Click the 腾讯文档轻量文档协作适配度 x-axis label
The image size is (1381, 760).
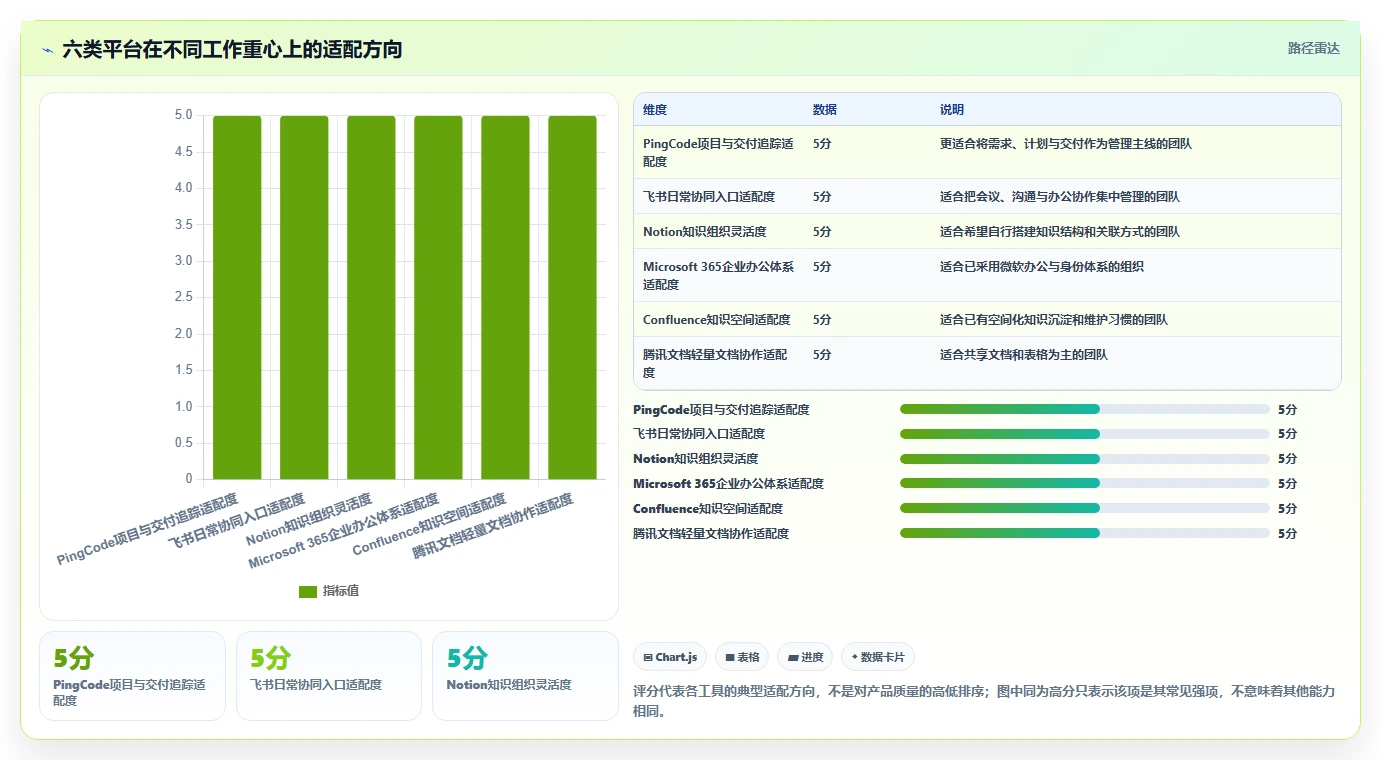(493, 526)
